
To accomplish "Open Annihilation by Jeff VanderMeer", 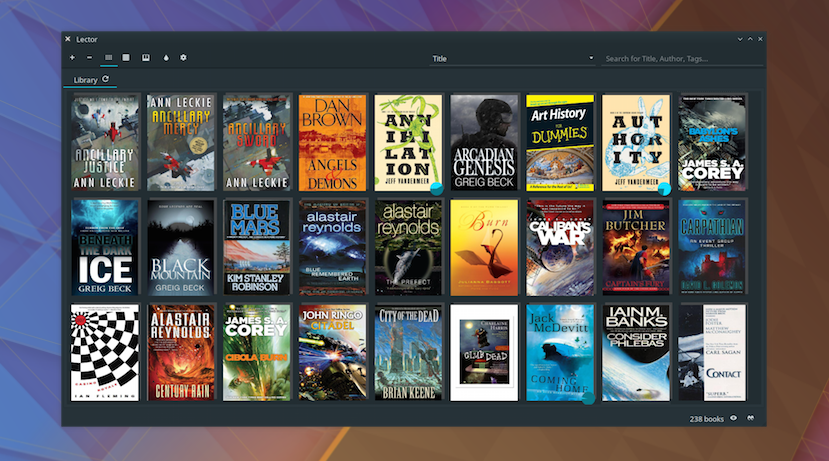I will click(408, 143).
